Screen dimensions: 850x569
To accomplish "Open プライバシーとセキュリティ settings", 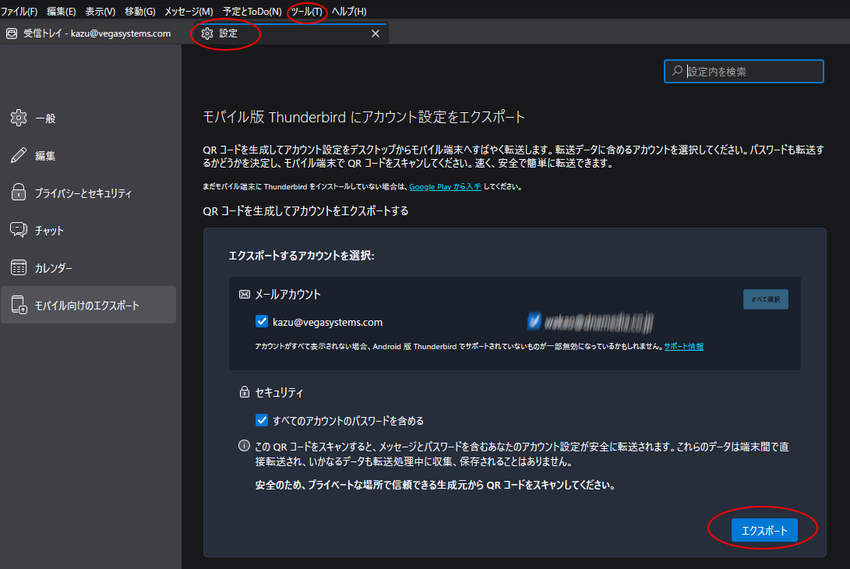I will coord(88,193).
